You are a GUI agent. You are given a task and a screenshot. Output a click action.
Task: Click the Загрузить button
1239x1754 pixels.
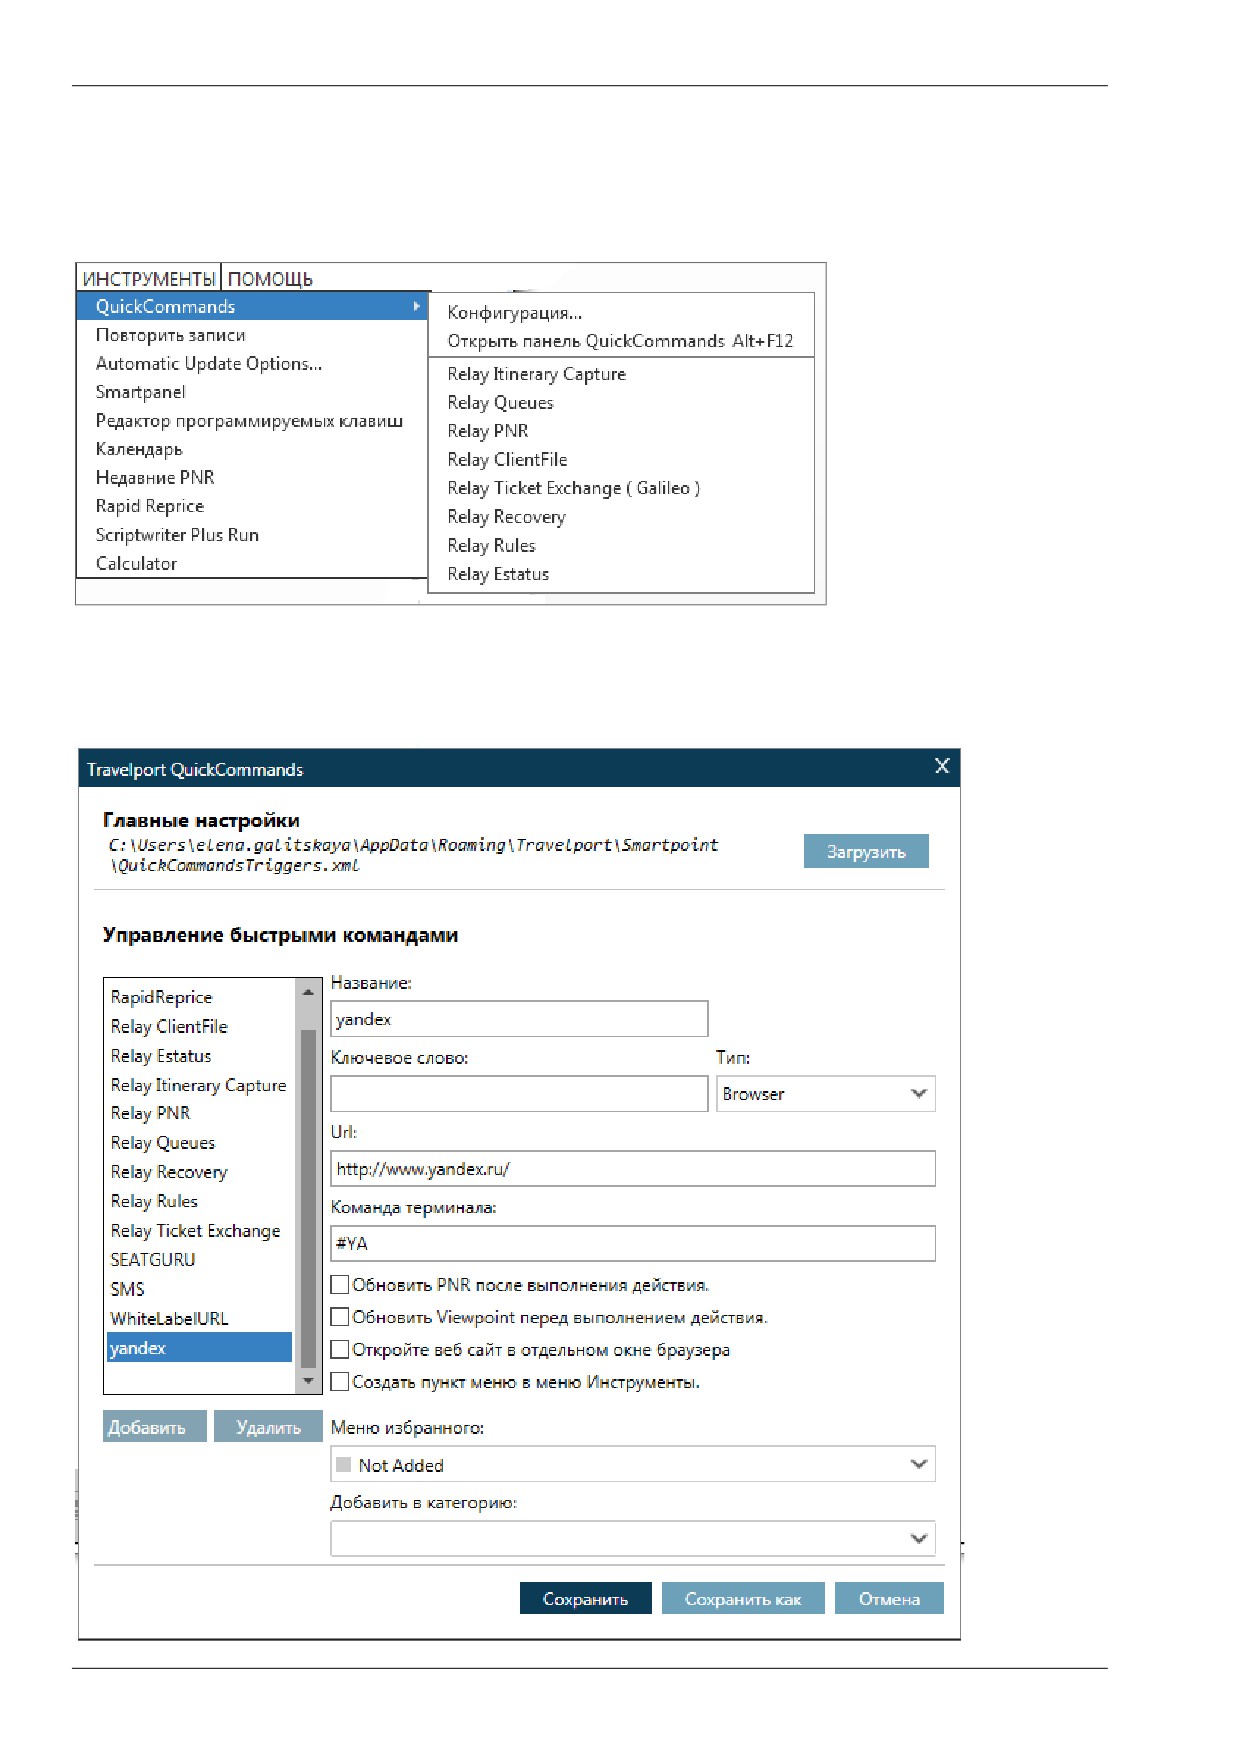pos(866,851)
